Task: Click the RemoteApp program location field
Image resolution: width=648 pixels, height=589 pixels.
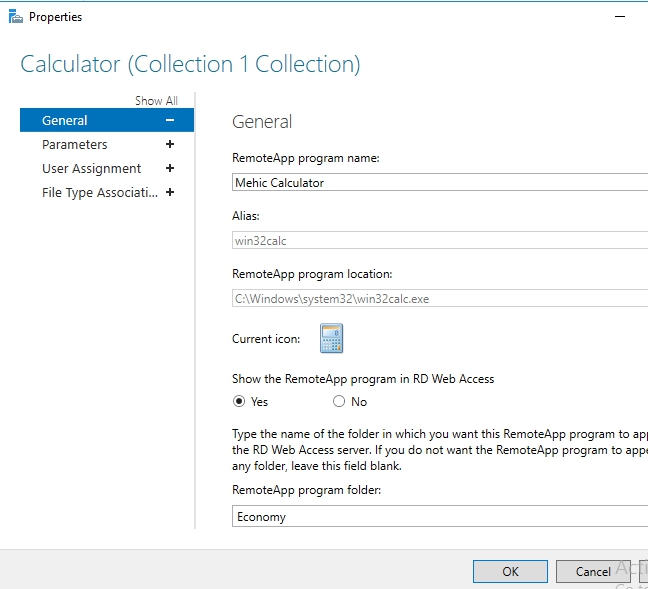Action: [440, 298]
